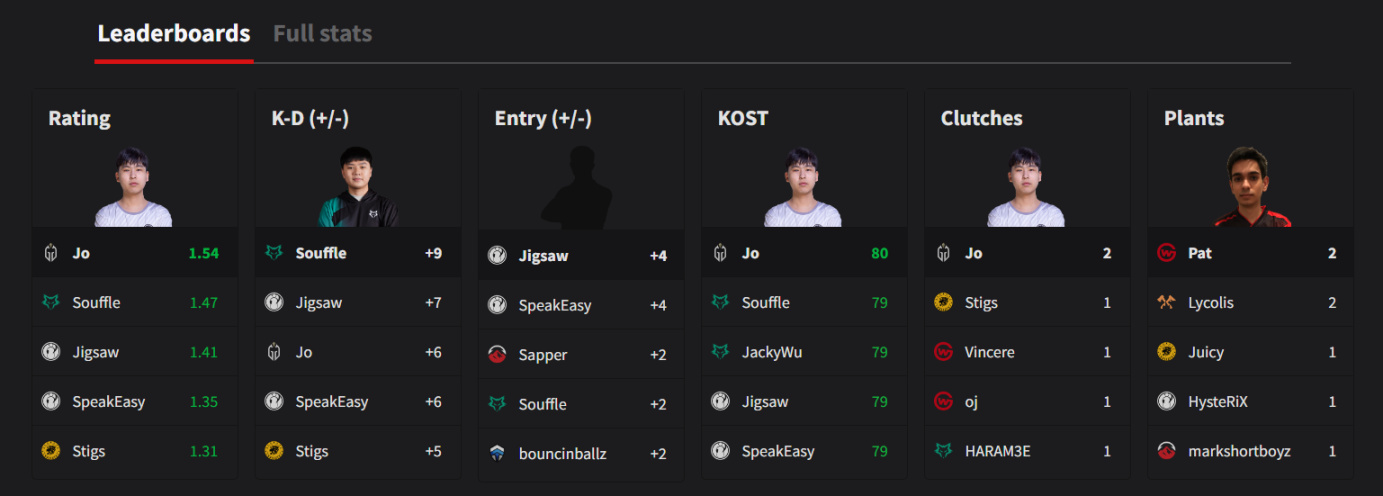
Task: Open JackyWu player link in KOST
Action: coord(771,352)
